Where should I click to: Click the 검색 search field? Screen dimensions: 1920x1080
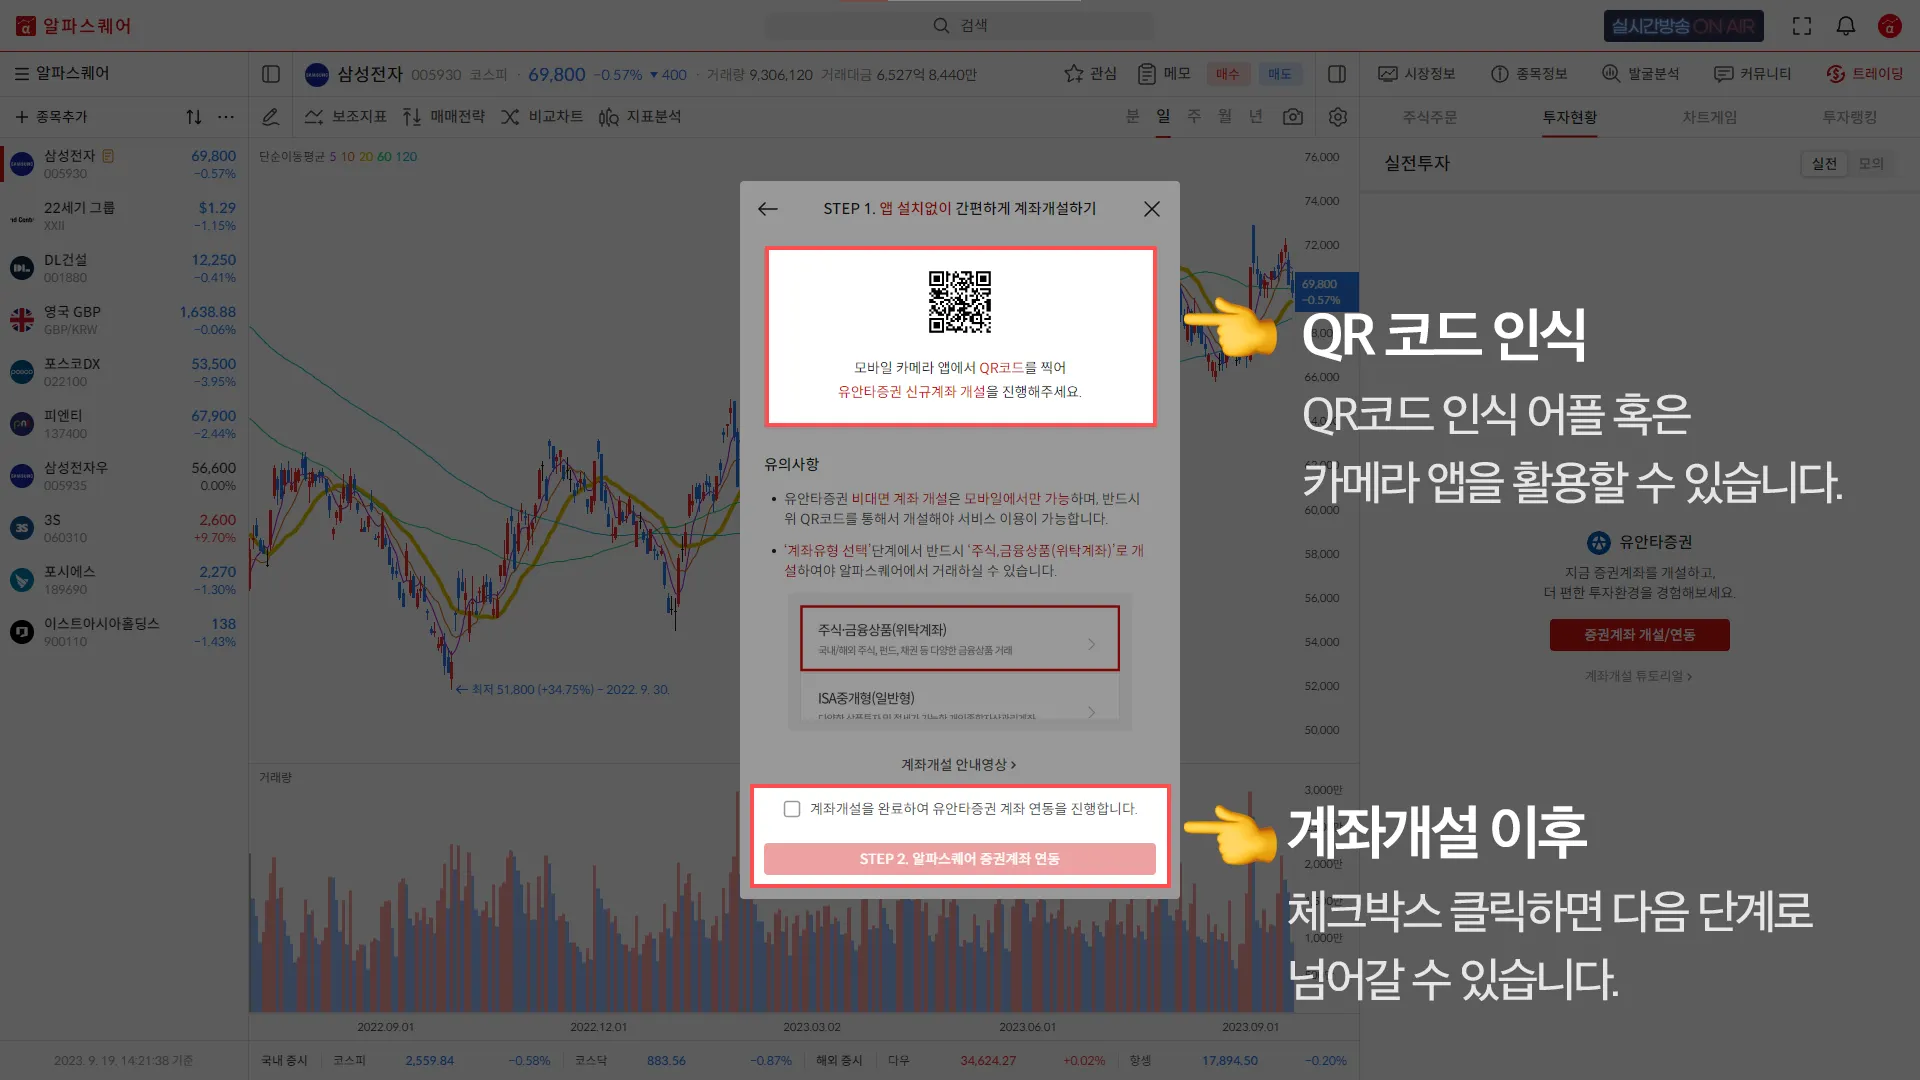960,26
